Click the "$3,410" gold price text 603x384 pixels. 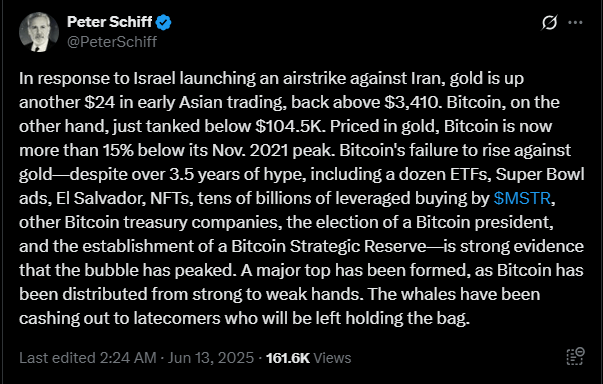click(x=413, y=102)
